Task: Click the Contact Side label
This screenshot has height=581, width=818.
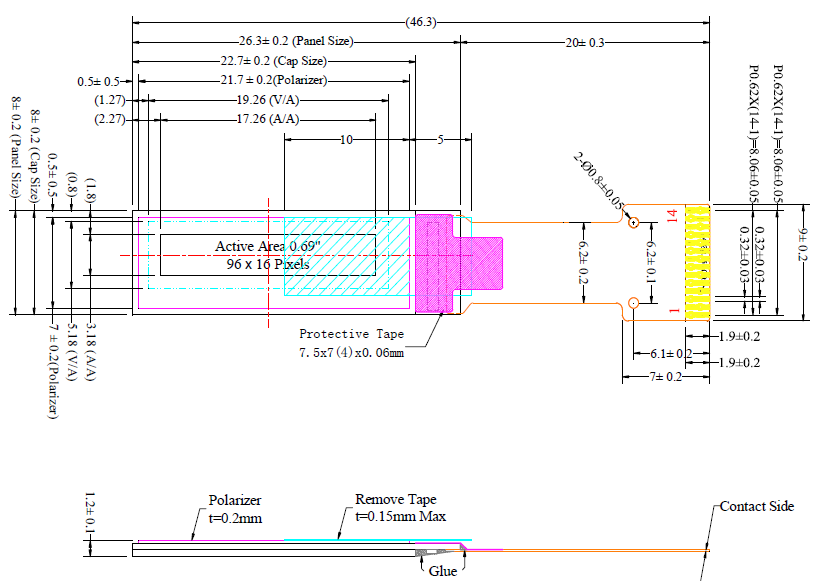Action: pos(756,506)
